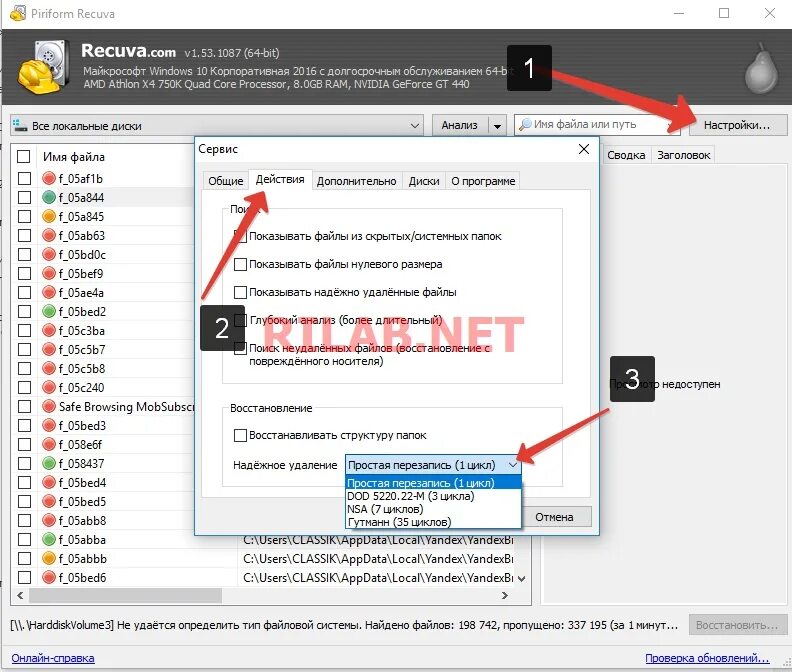Click the red status icon of f_05bef9
Image resolution: width=792 pixels, height=672 pixels.
(x=48, y=273)
